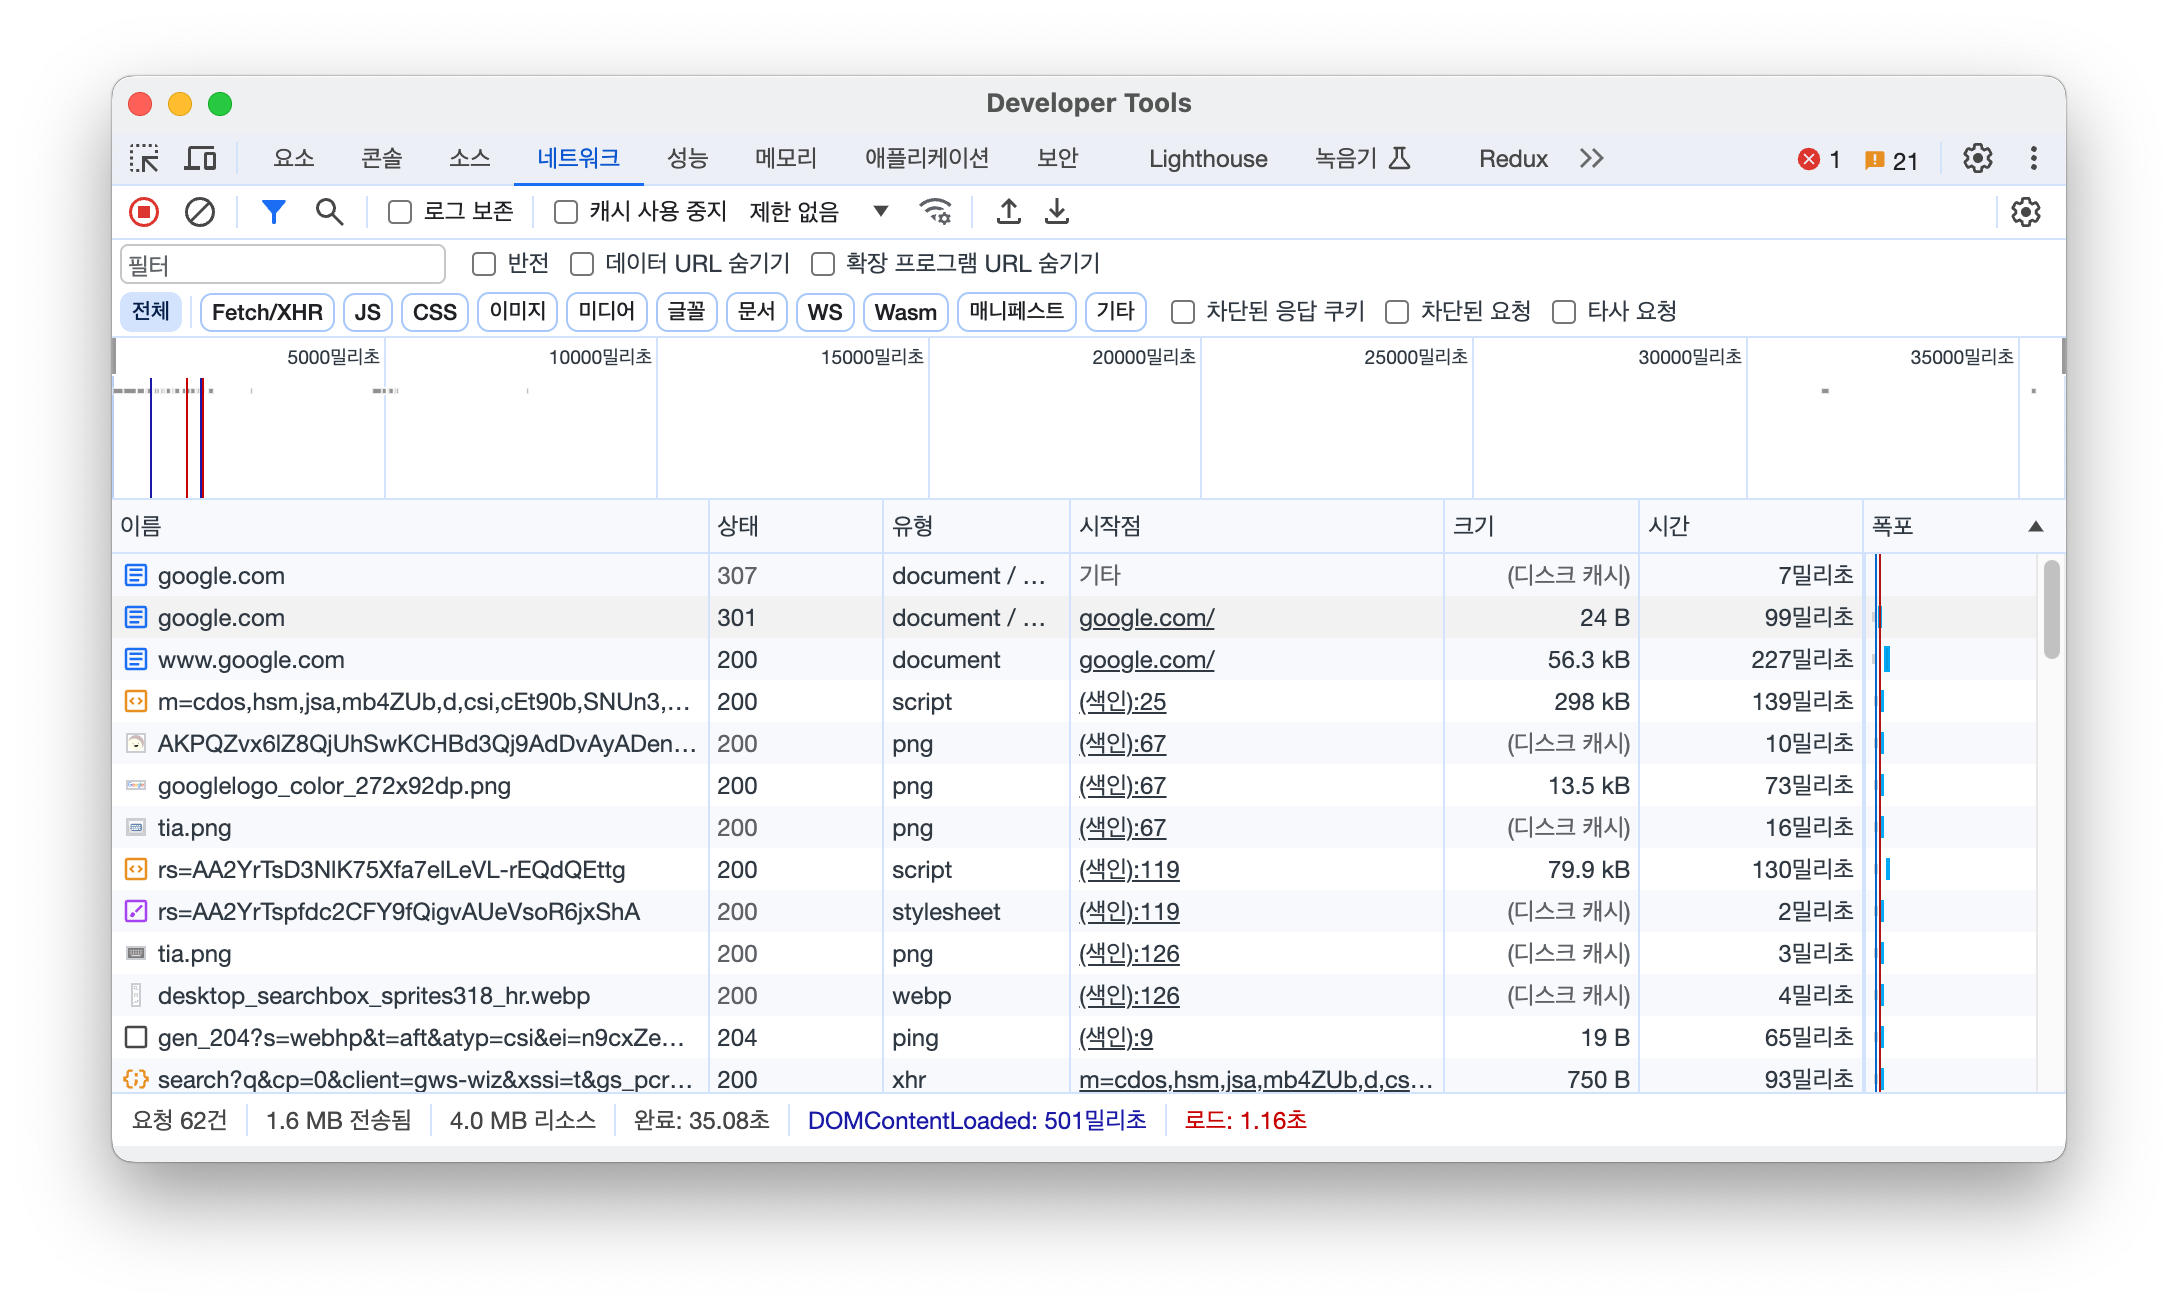Image resolution: width=2178 pixels, height=1310 pixels.
Task: Click xhr icon of search?q&cp=0 row
Action: pyautogui.click(x=136, y=1080)
